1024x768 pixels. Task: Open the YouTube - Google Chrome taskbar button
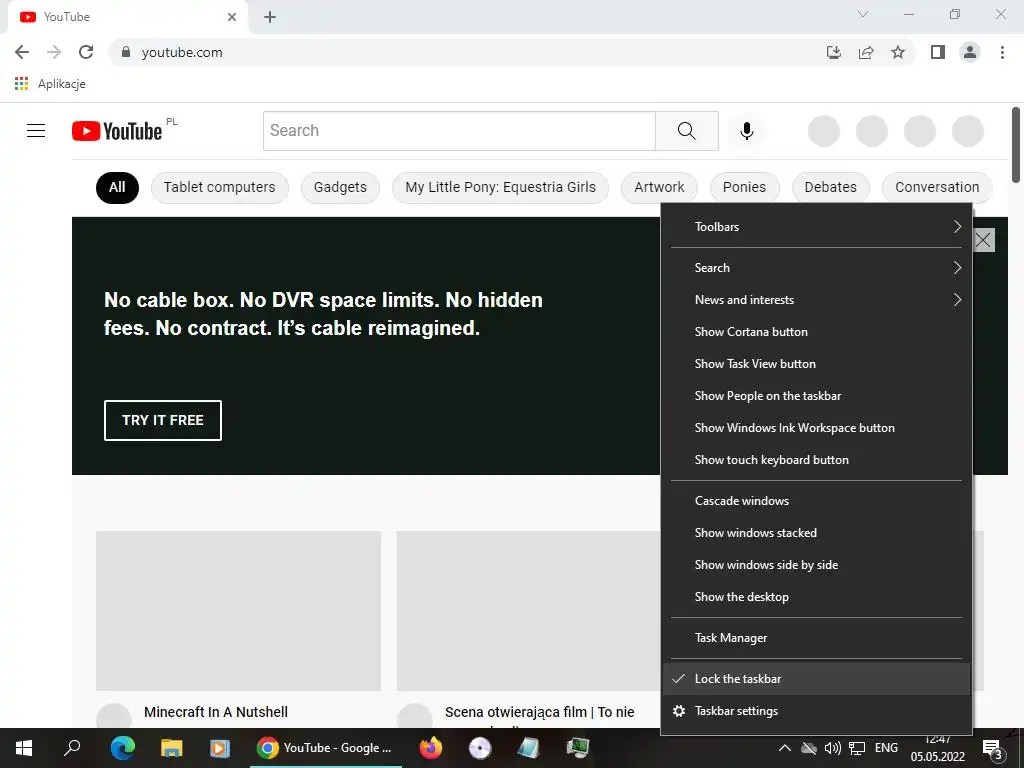click(326, 748)
